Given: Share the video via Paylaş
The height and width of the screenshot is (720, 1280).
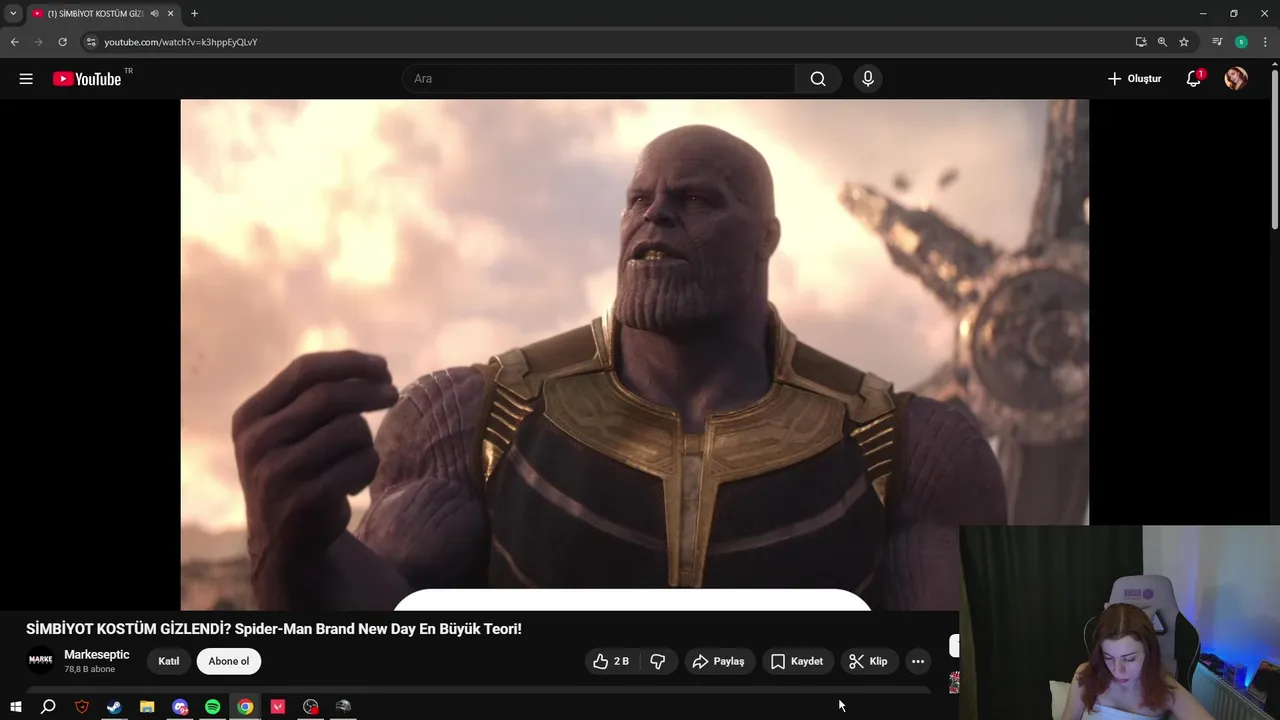Looking at the screenshot, I should click(718, 661).
